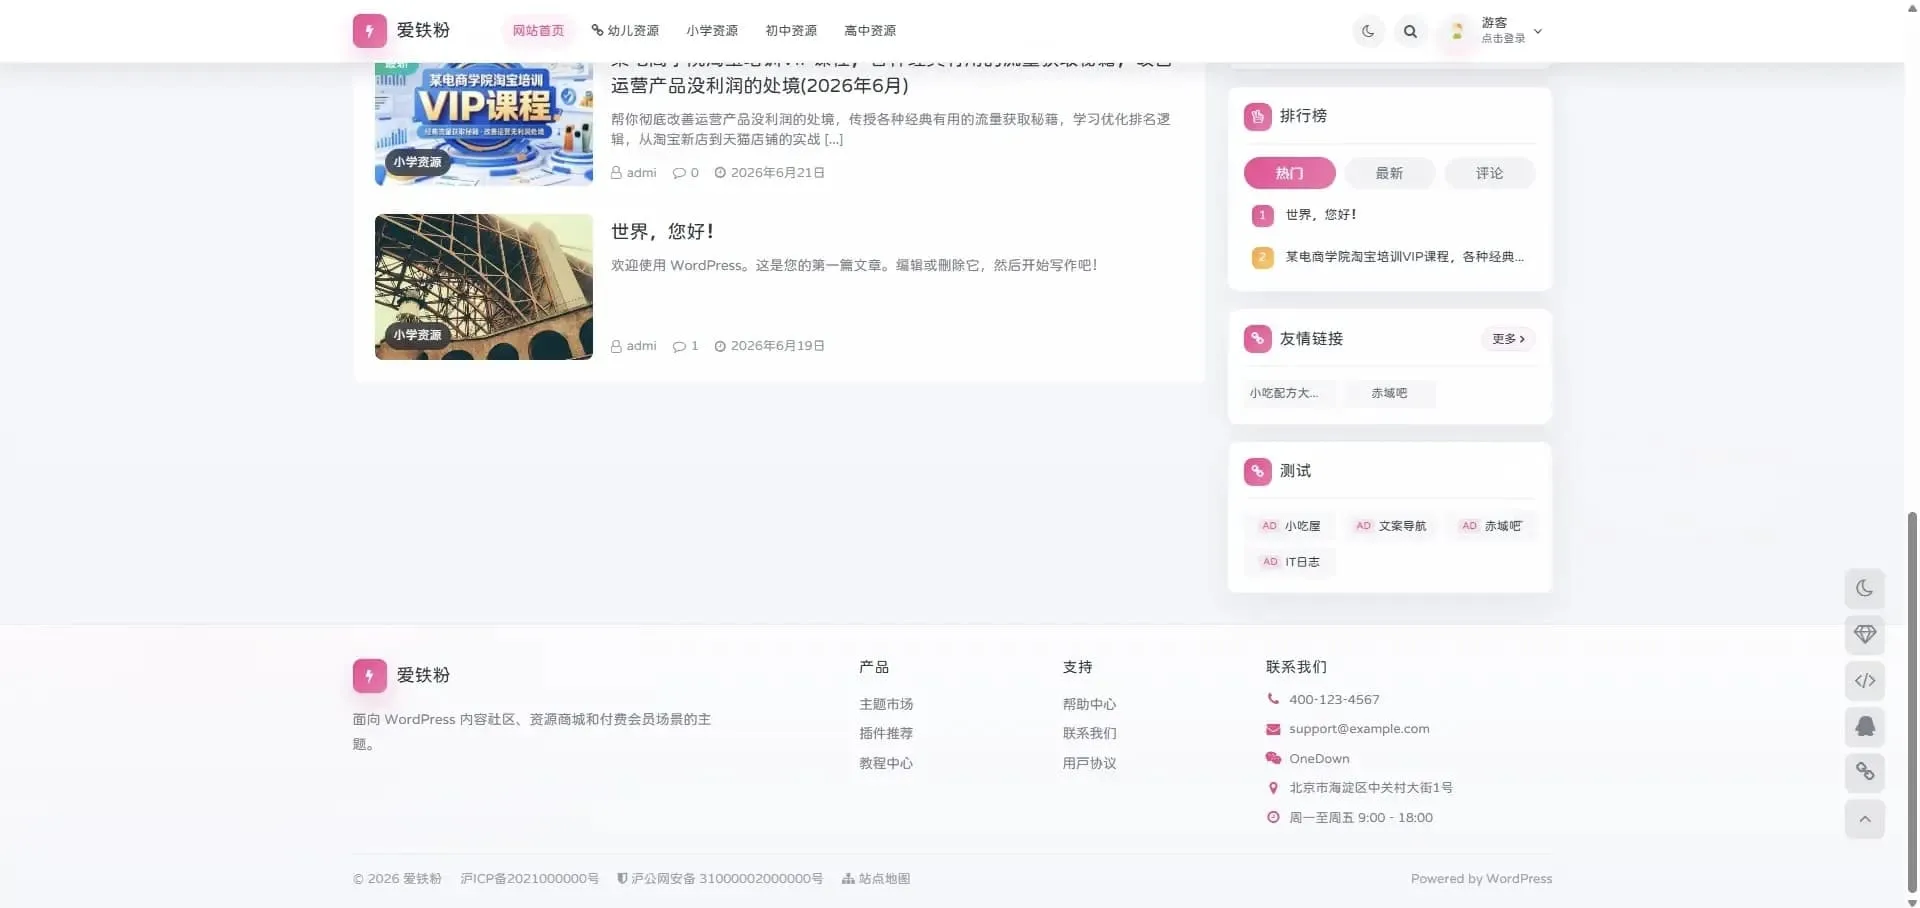The image size is (1920, 908).
Task: Switch ranking to 最新 tab
Action: 1389,173
